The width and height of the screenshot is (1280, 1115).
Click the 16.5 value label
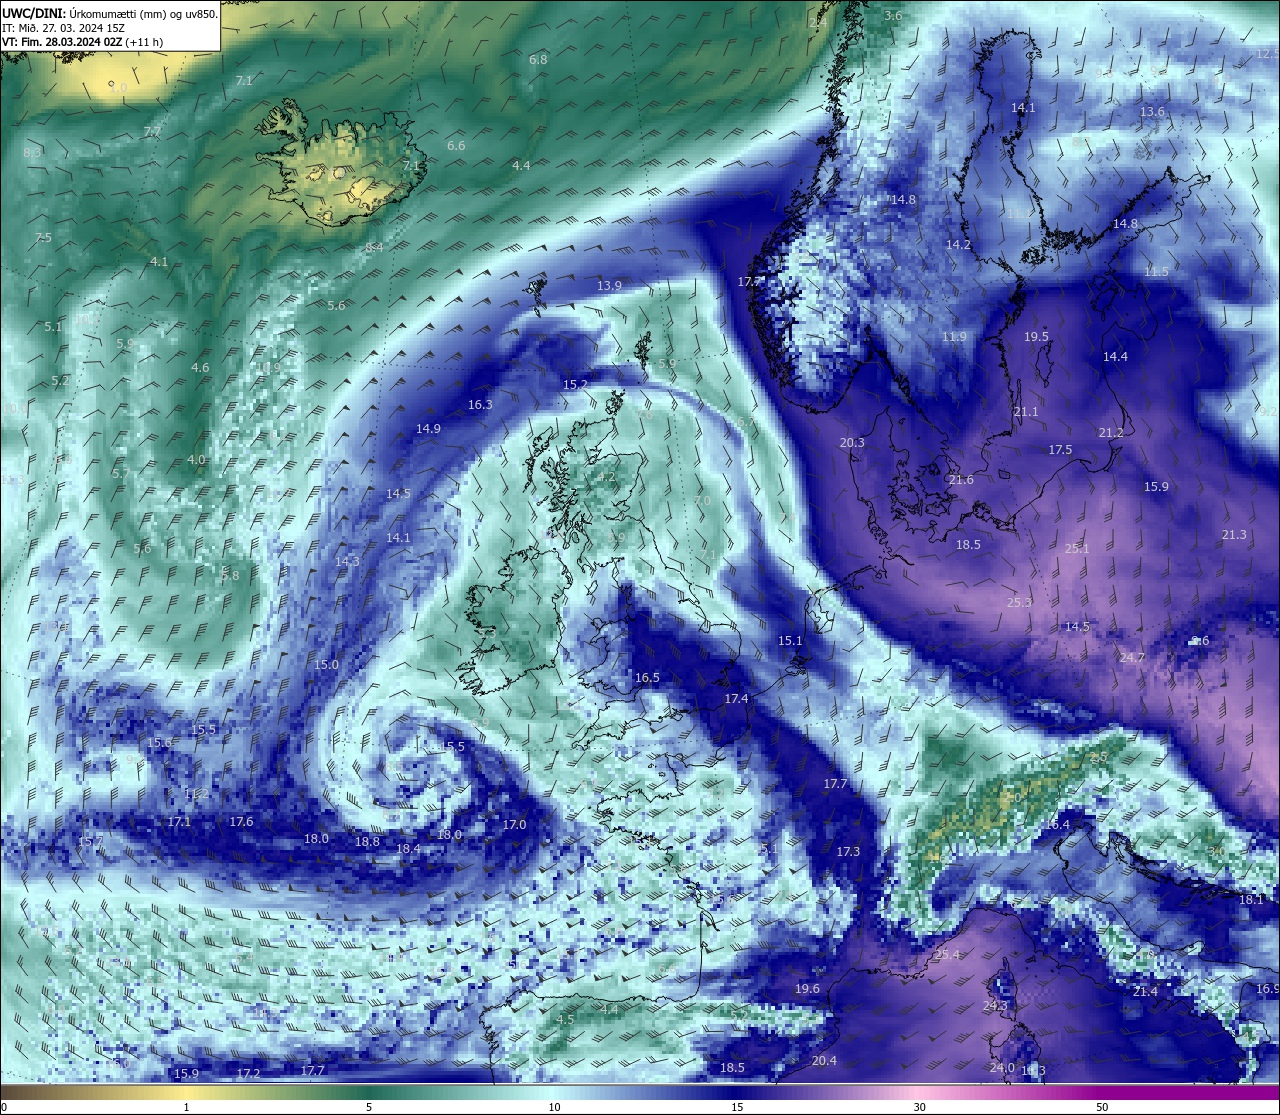pyautogui.click(x=647, y=677)
